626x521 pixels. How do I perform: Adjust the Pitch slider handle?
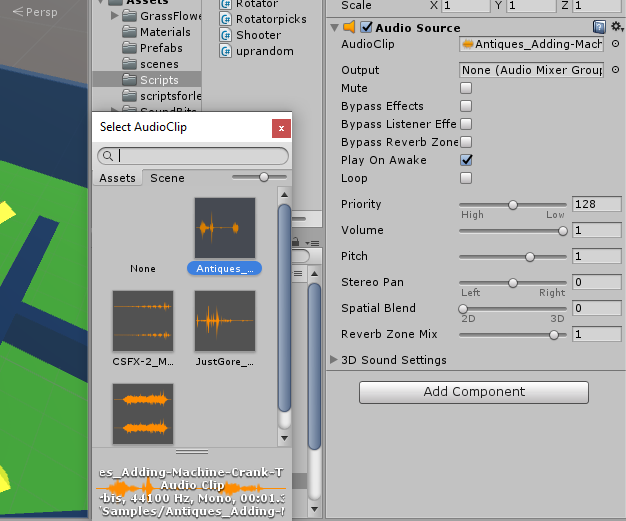click(530, 257)
